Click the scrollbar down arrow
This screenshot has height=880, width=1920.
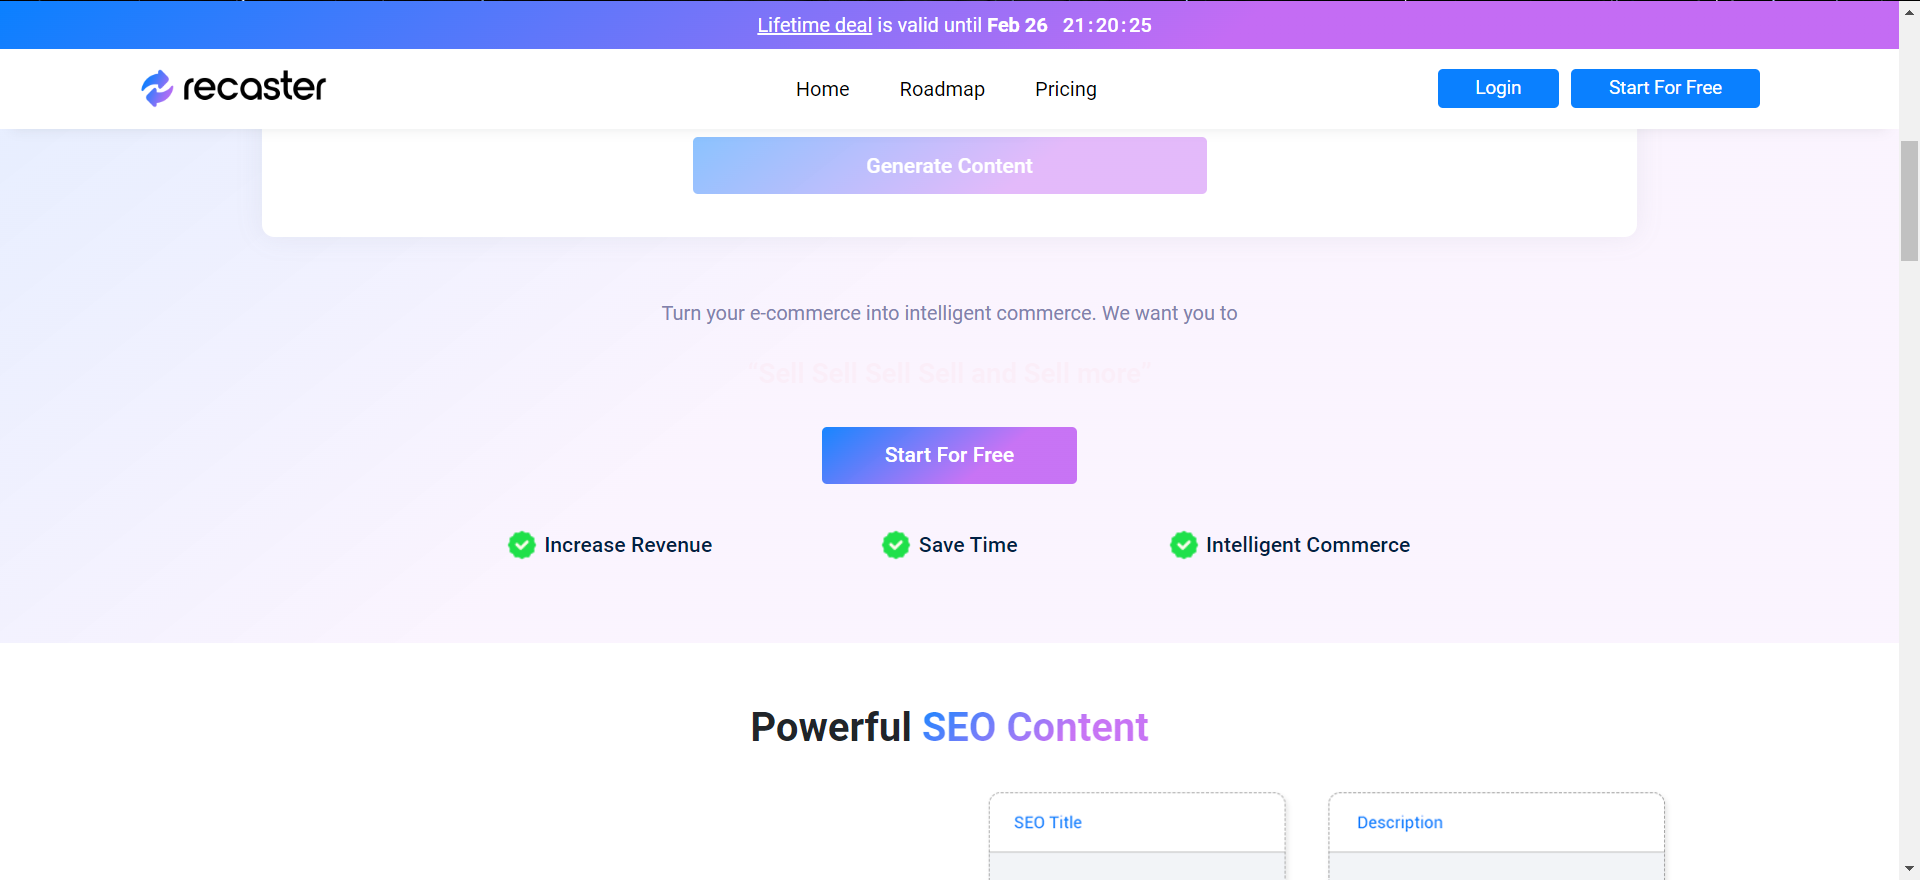[1909, 869]
